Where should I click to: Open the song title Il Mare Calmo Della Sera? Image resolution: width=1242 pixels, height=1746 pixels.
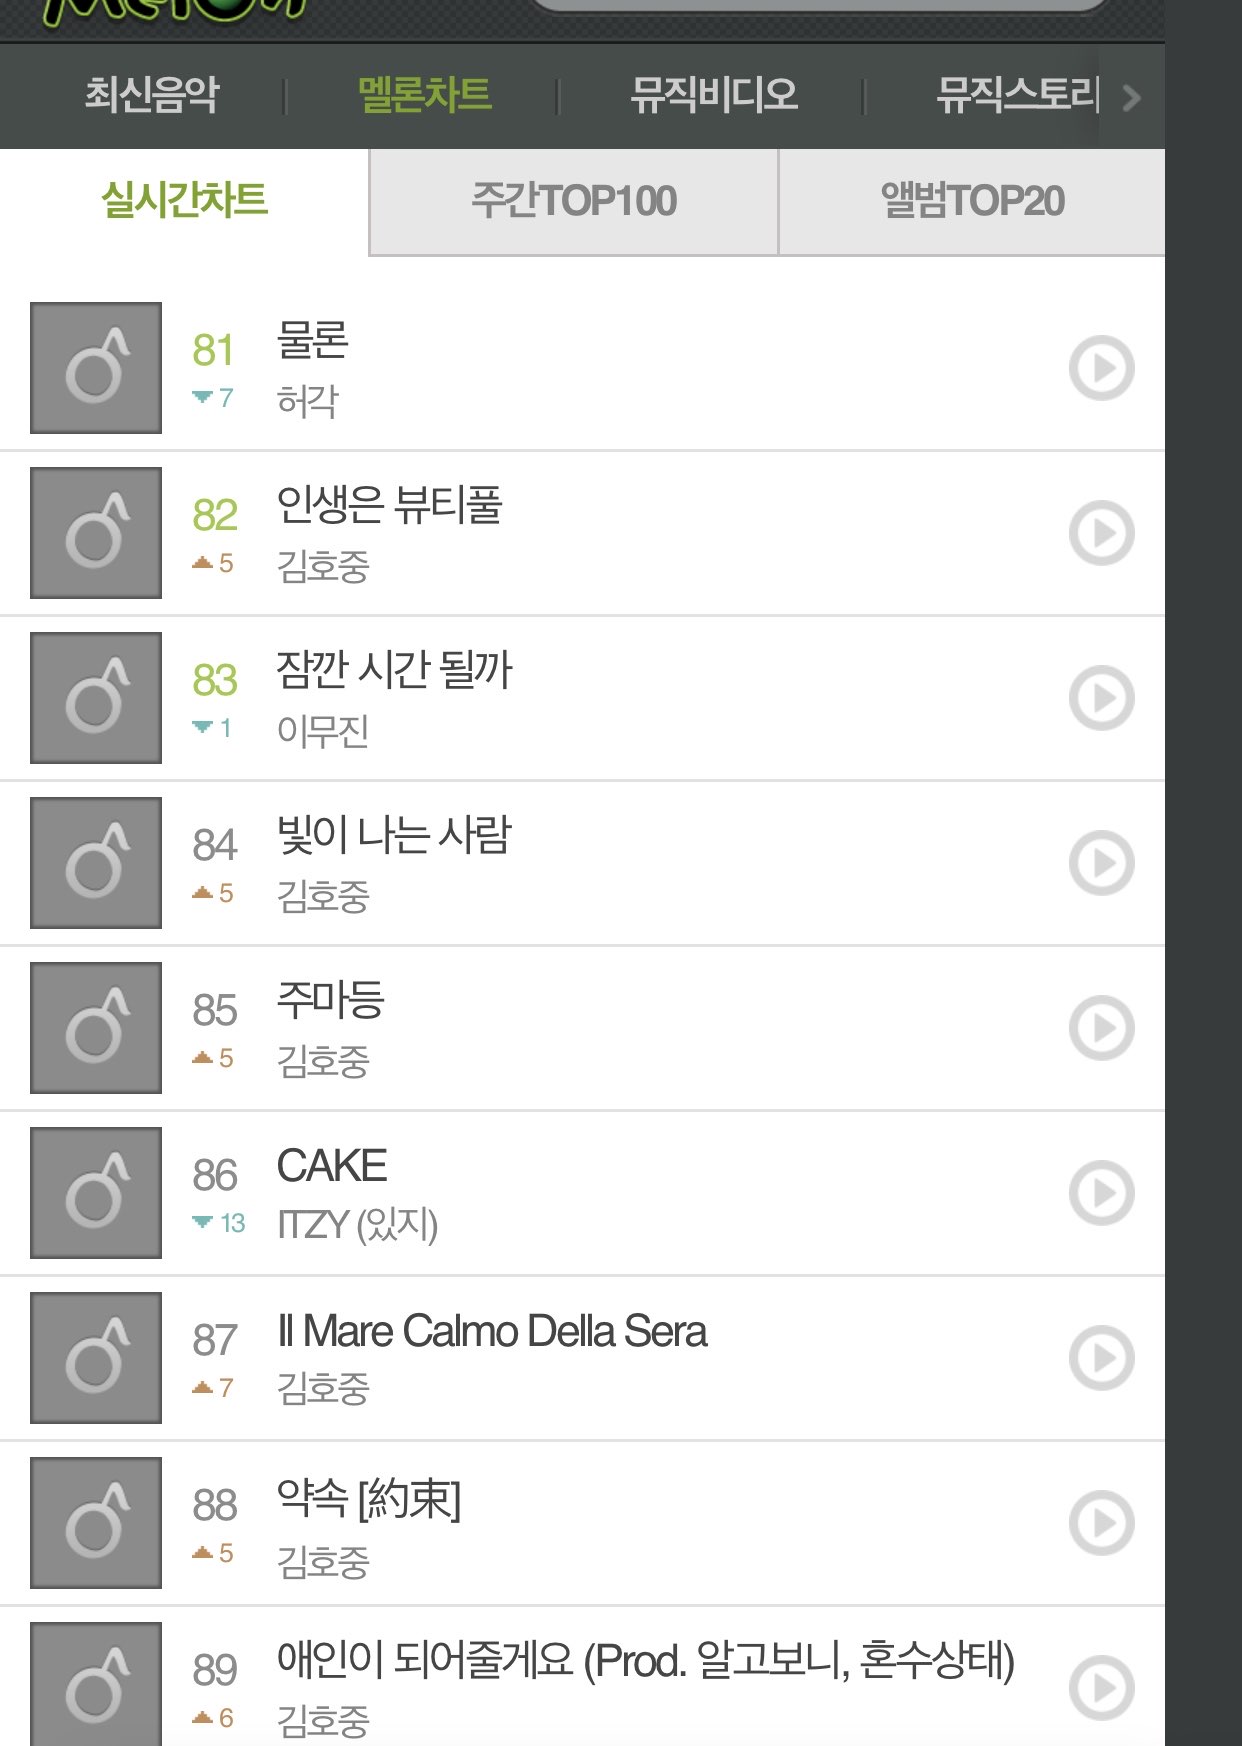click(x=492, y=1332)
